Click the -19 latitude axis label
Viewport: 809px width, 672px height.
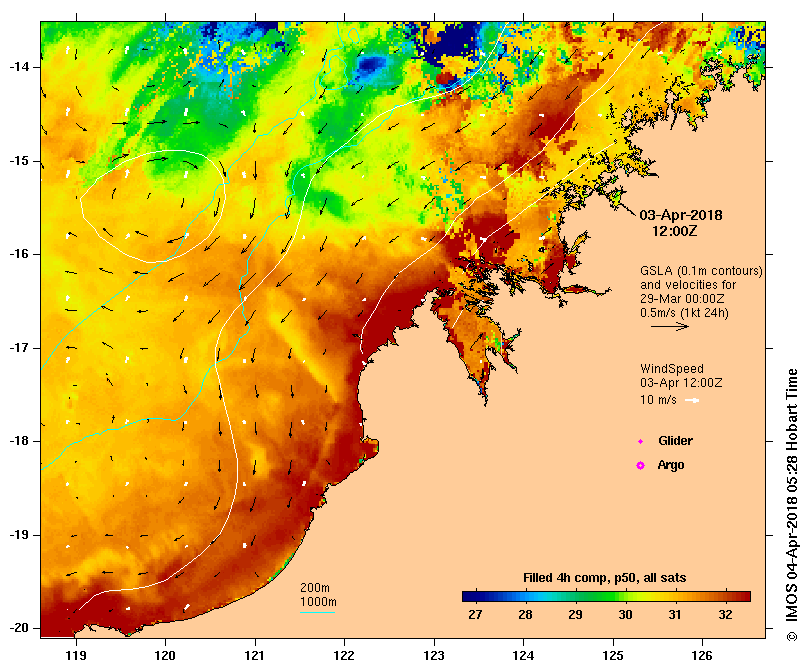(x=19, y=535)
